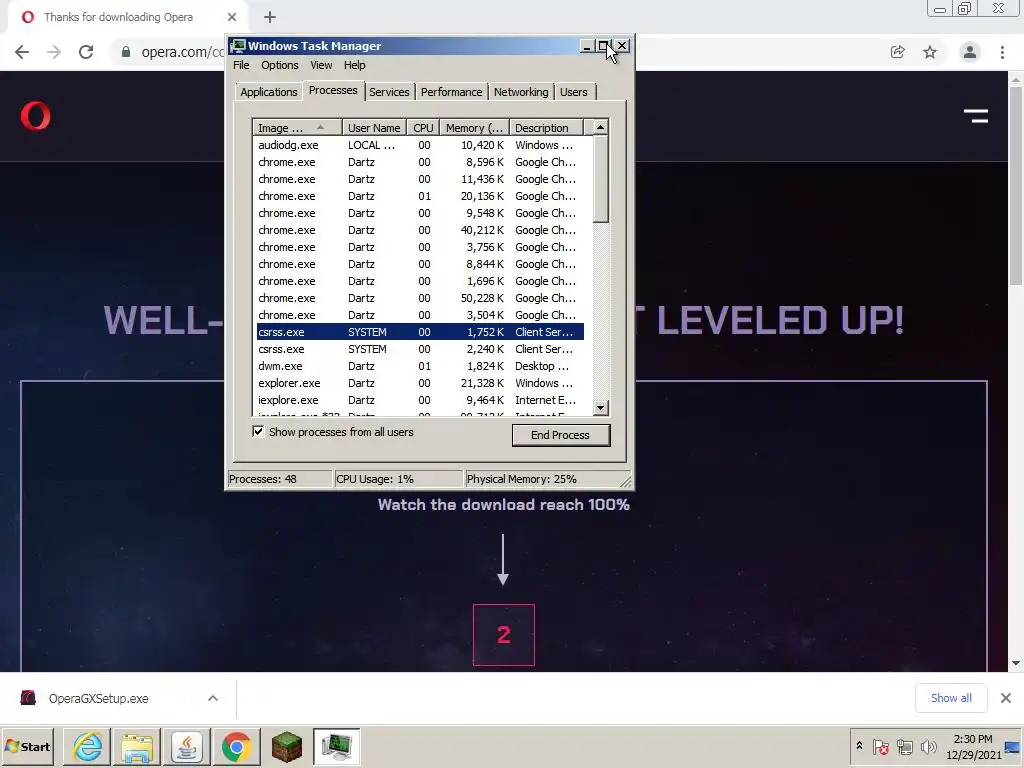Click the Task Manager title bar icon

pyautogui.click(x=238, y=46)
